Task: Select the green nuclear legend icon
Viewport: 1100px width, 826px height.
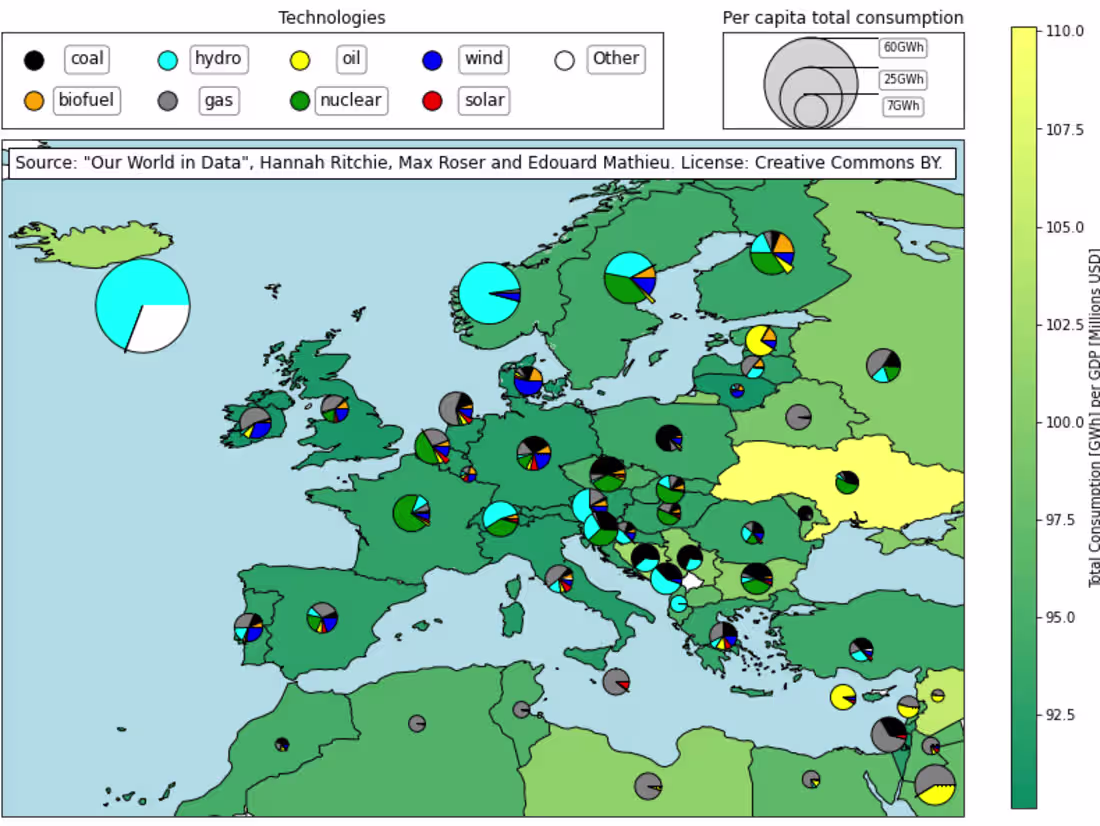Action: click(x=299, y=100)
